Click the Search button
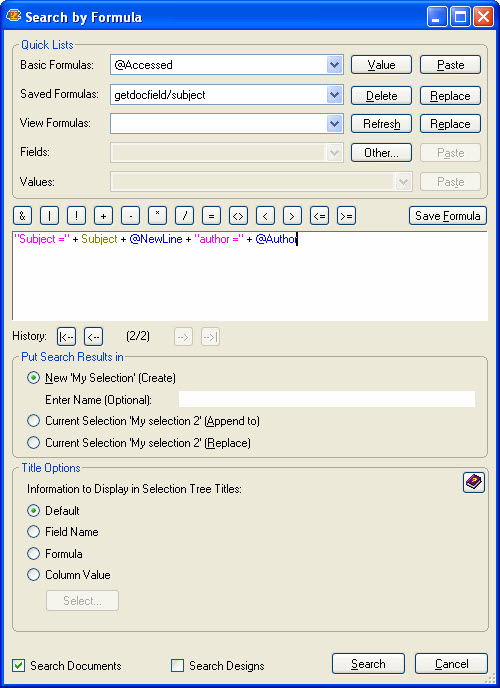The width and height of the screenshot is (500, 688). tap(368, 664)
